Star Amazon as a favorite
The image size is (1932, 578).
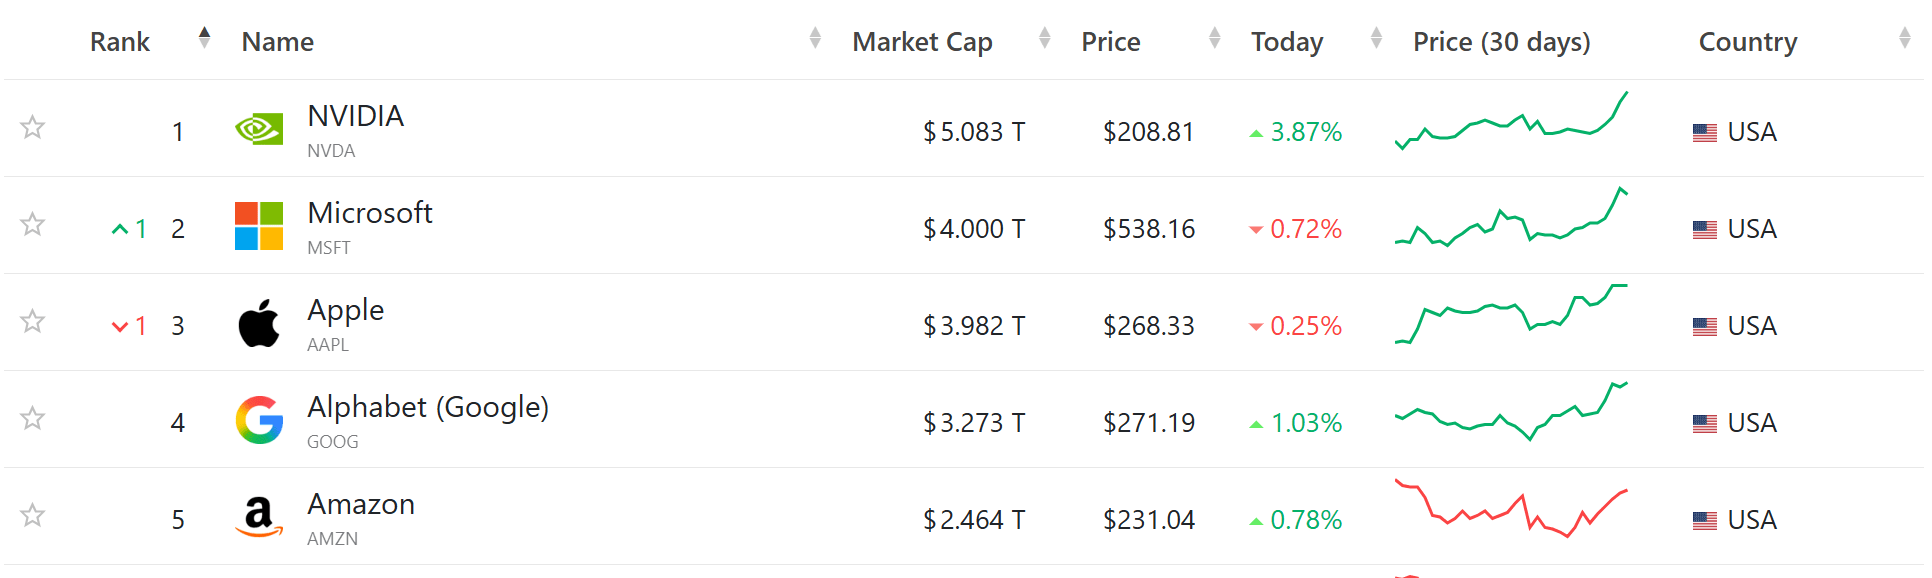pos(32,516)
